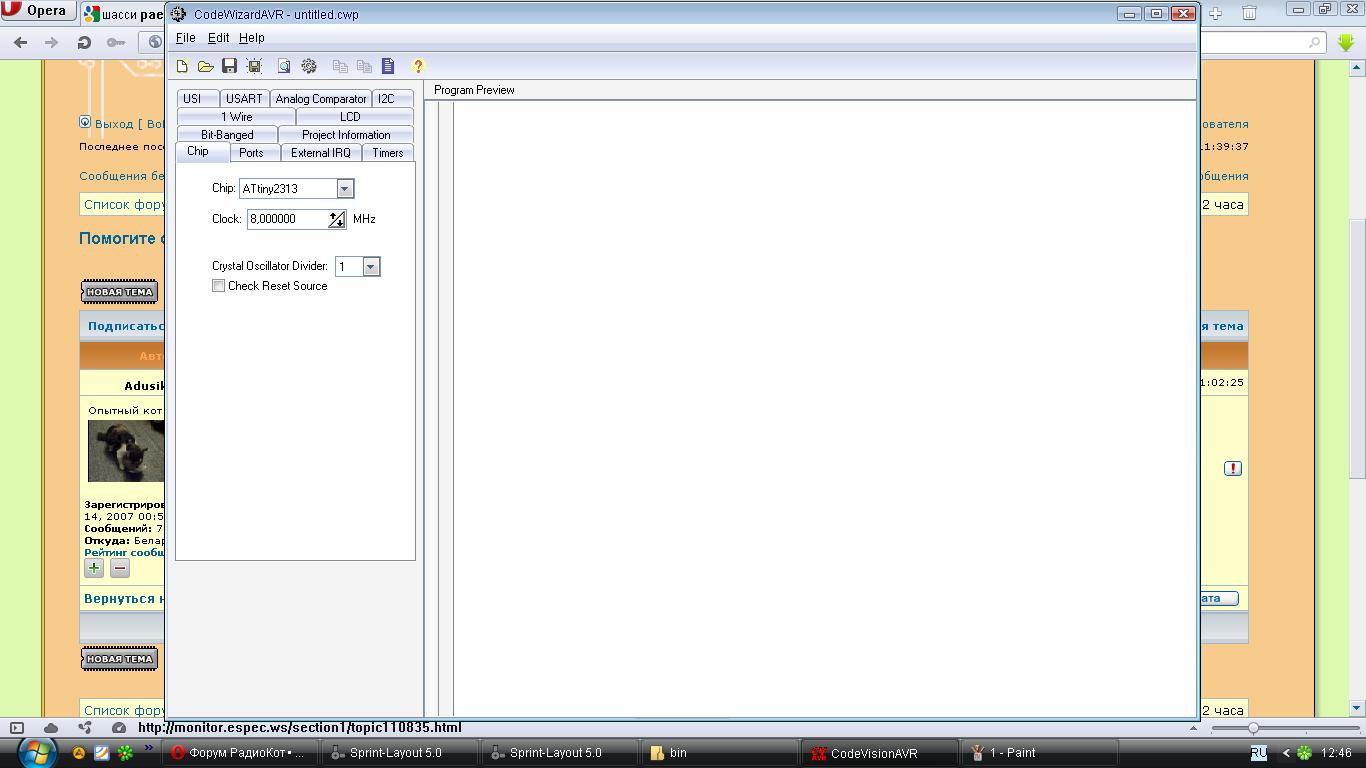1366x768 pixels.
Task: Open a file with the yellow folder icon
Action: click(x=205, y=66)
